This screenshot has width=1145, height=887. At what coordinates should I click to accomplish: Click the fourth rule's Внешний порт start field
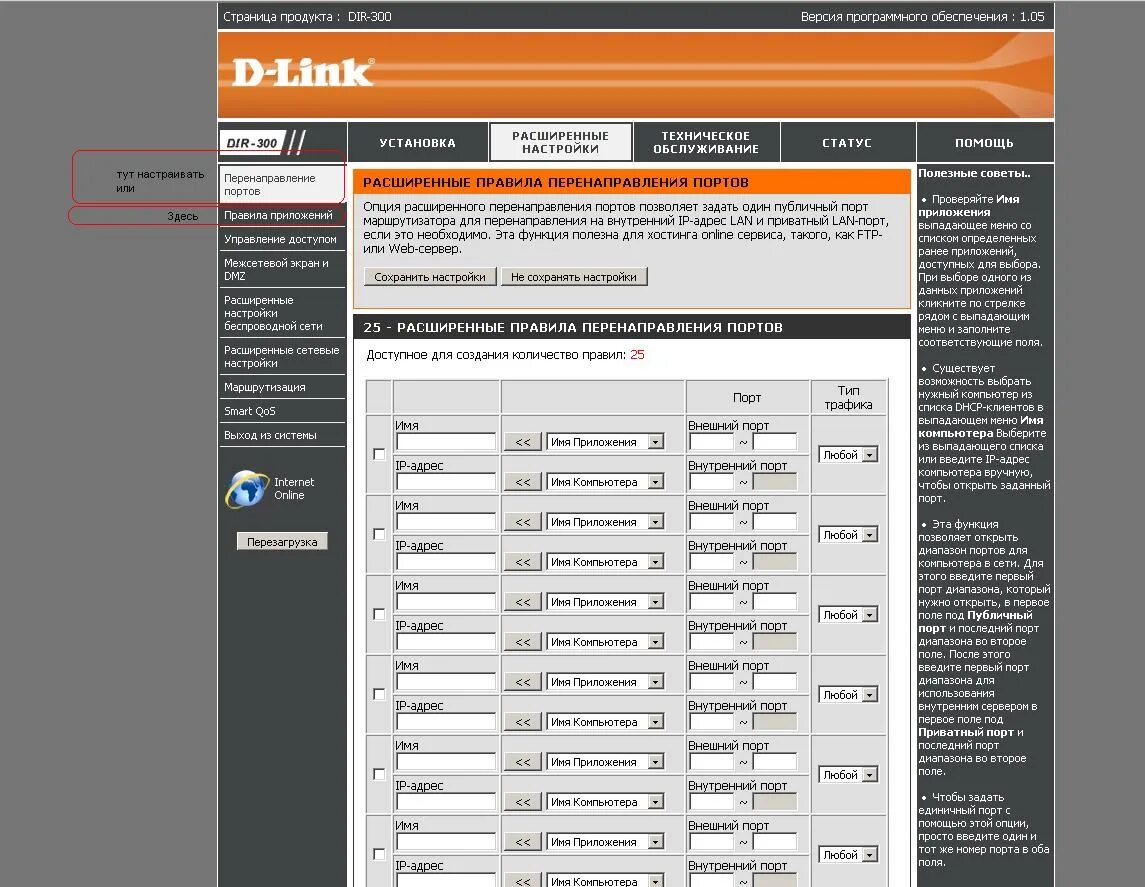pos(712,682)
